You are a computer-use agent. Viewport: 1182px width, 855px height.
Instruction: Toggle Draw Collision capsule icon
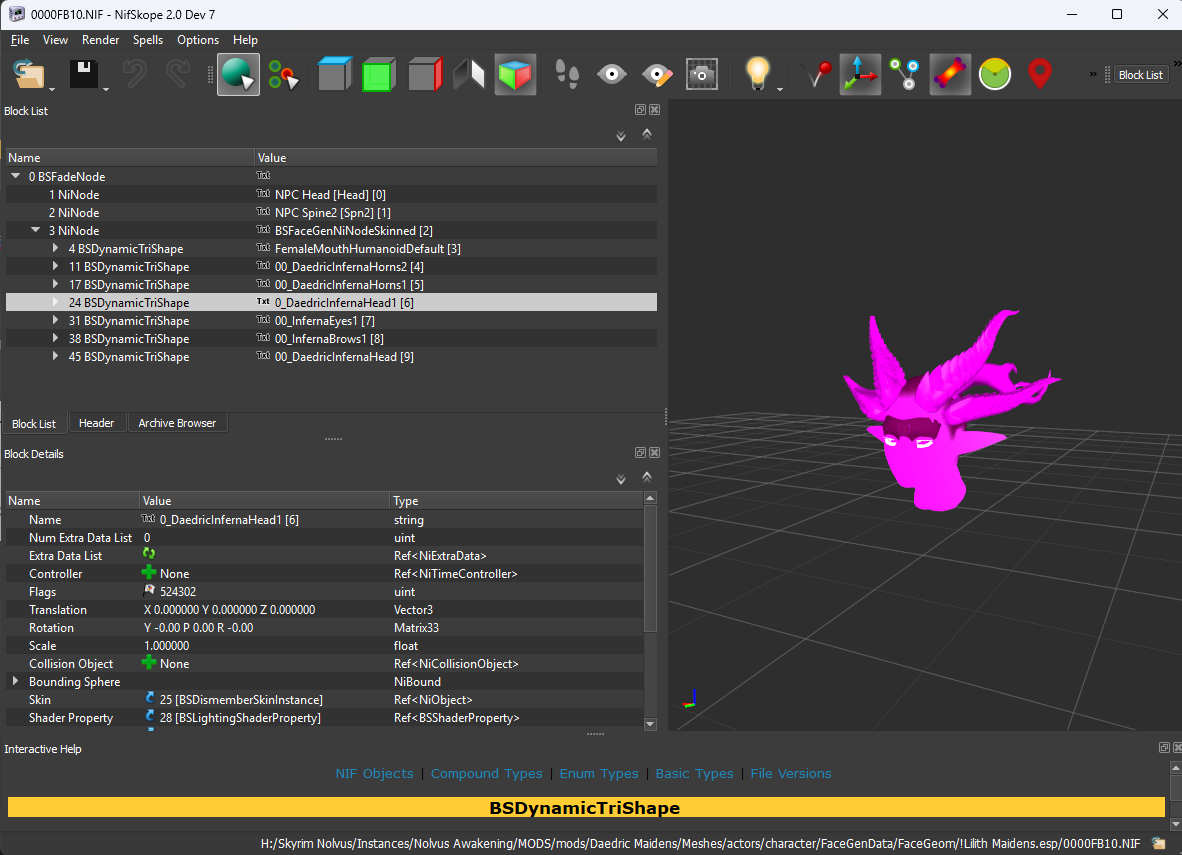pyautogui.click(x=950, y=75)
